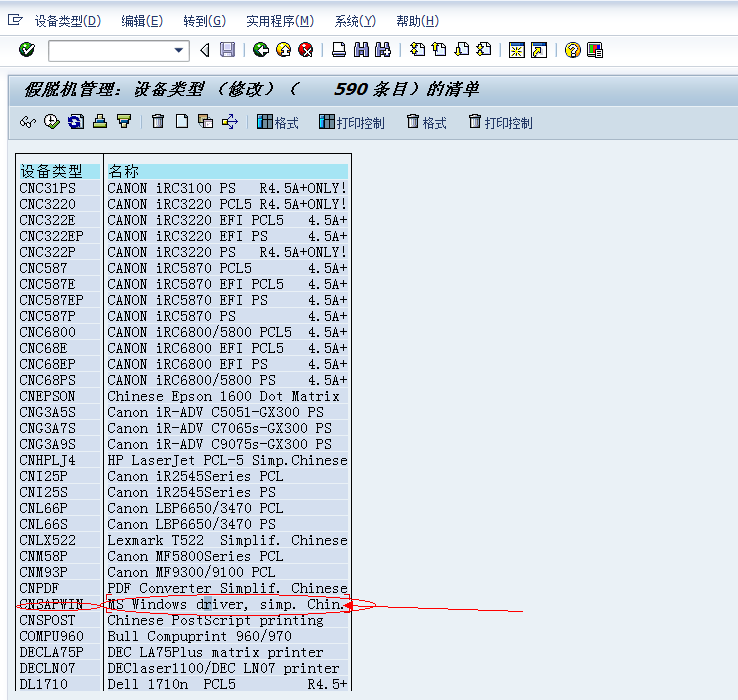Open the 编辑(E) menu
The width and height of the screenshot is (738, 700).
(x=142, y=21)
